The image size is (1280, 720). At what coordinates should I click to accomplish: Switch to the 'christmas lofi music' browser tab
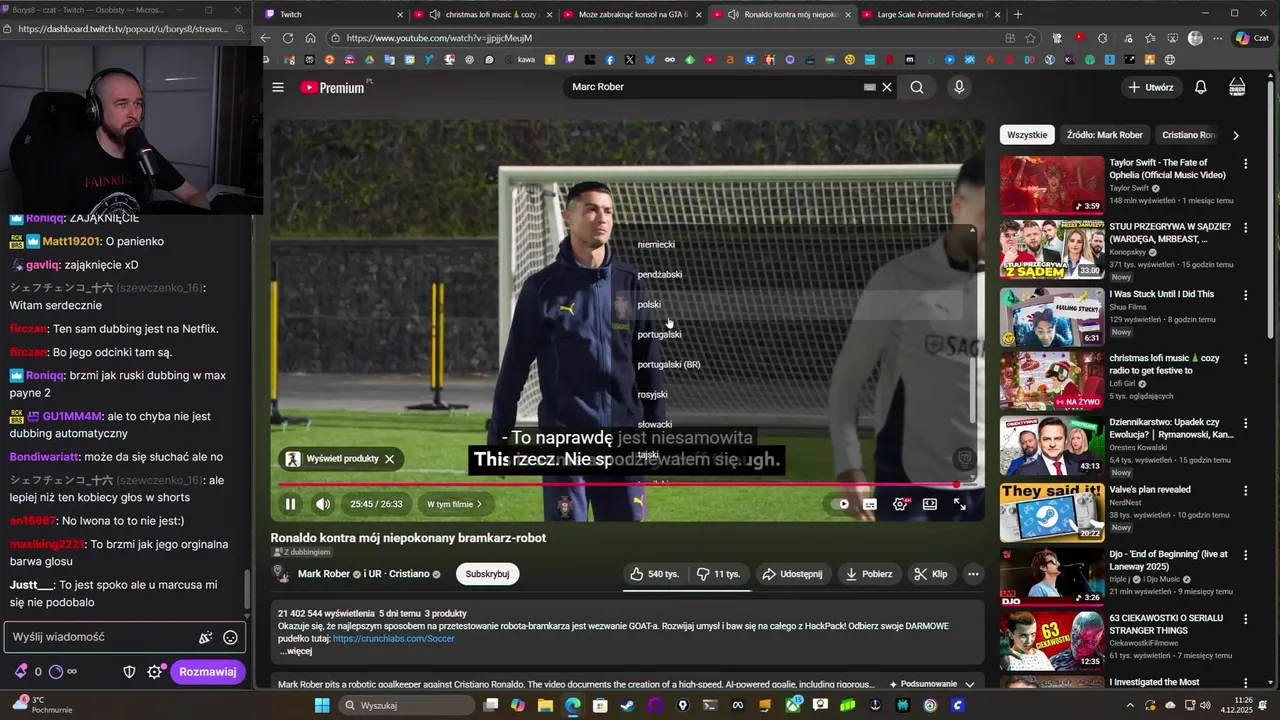pyautogui.click(x=483, y=14)
